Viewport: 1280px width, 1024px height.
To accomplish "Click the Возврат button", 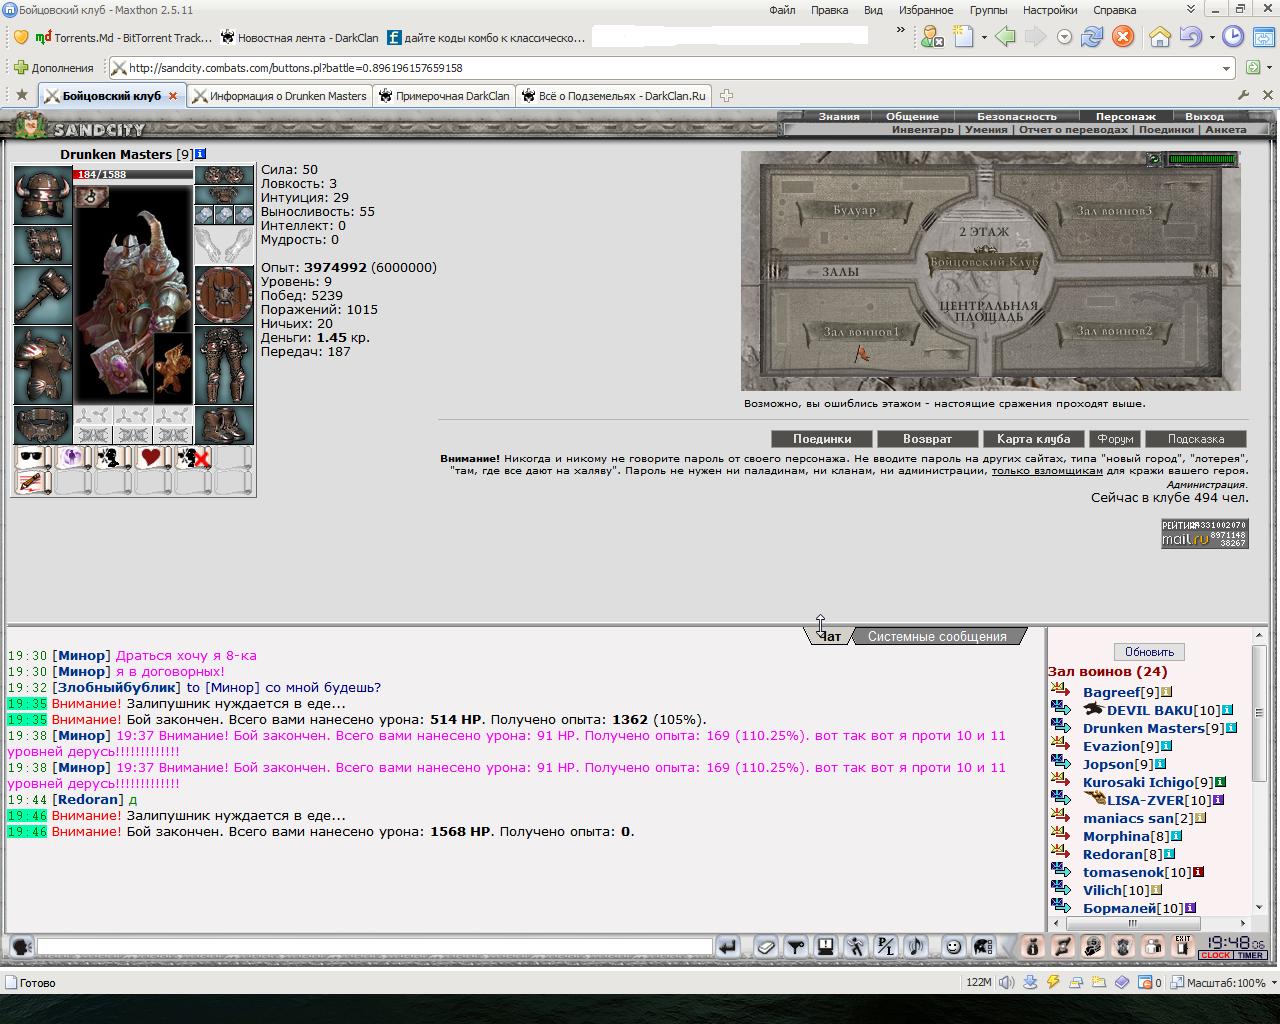I will tap(927, 439).
